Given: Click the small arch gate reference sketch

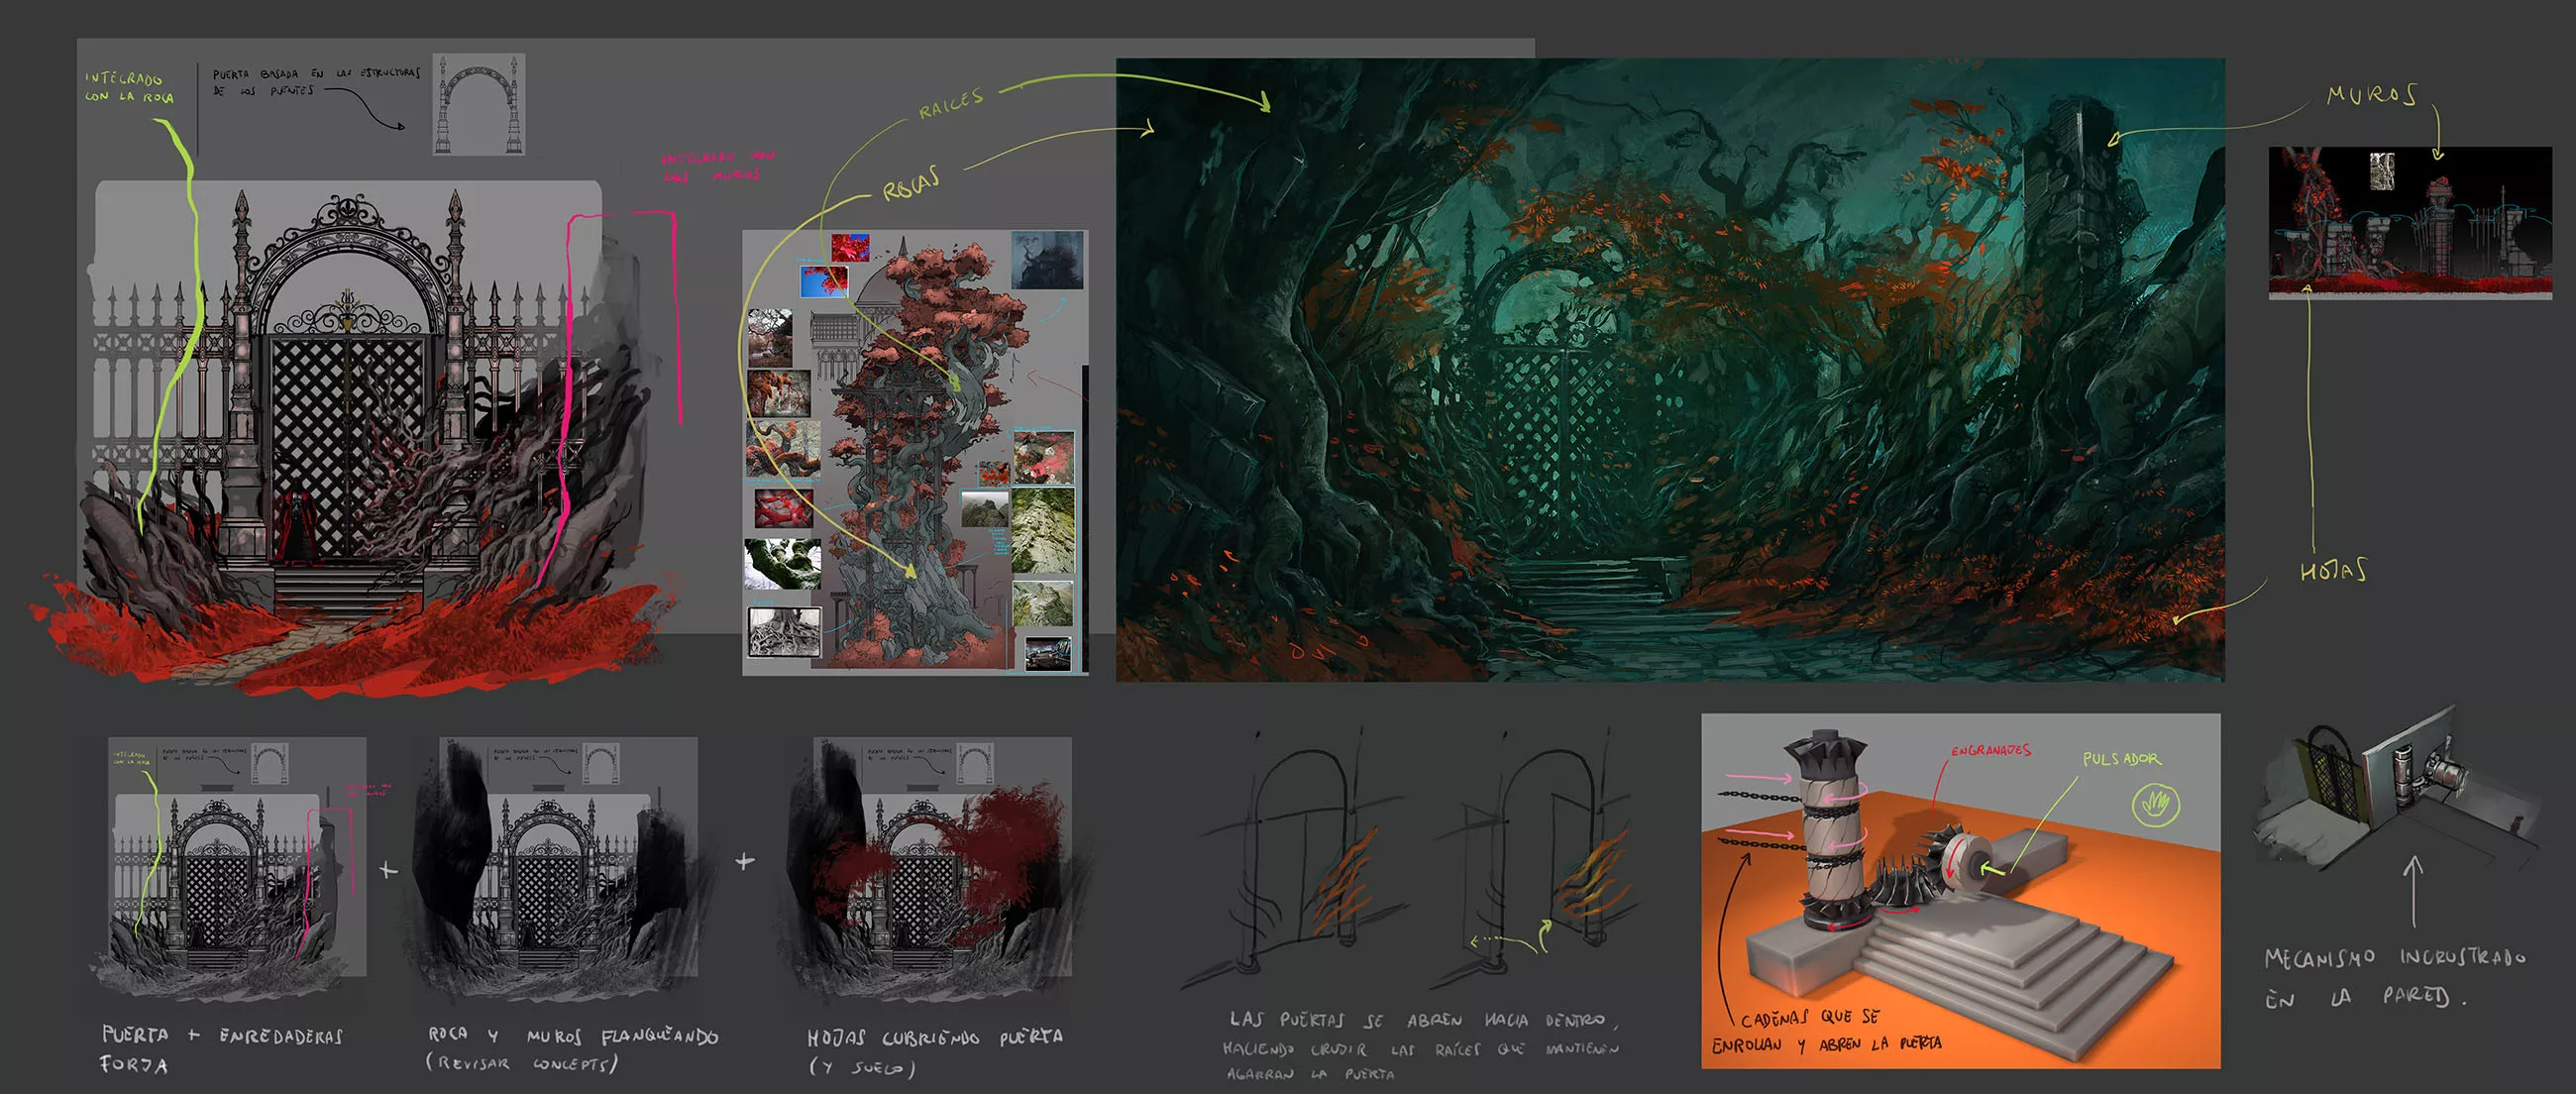Looking at the screenshot, I should pyautogui.click(x=478, y=104).
